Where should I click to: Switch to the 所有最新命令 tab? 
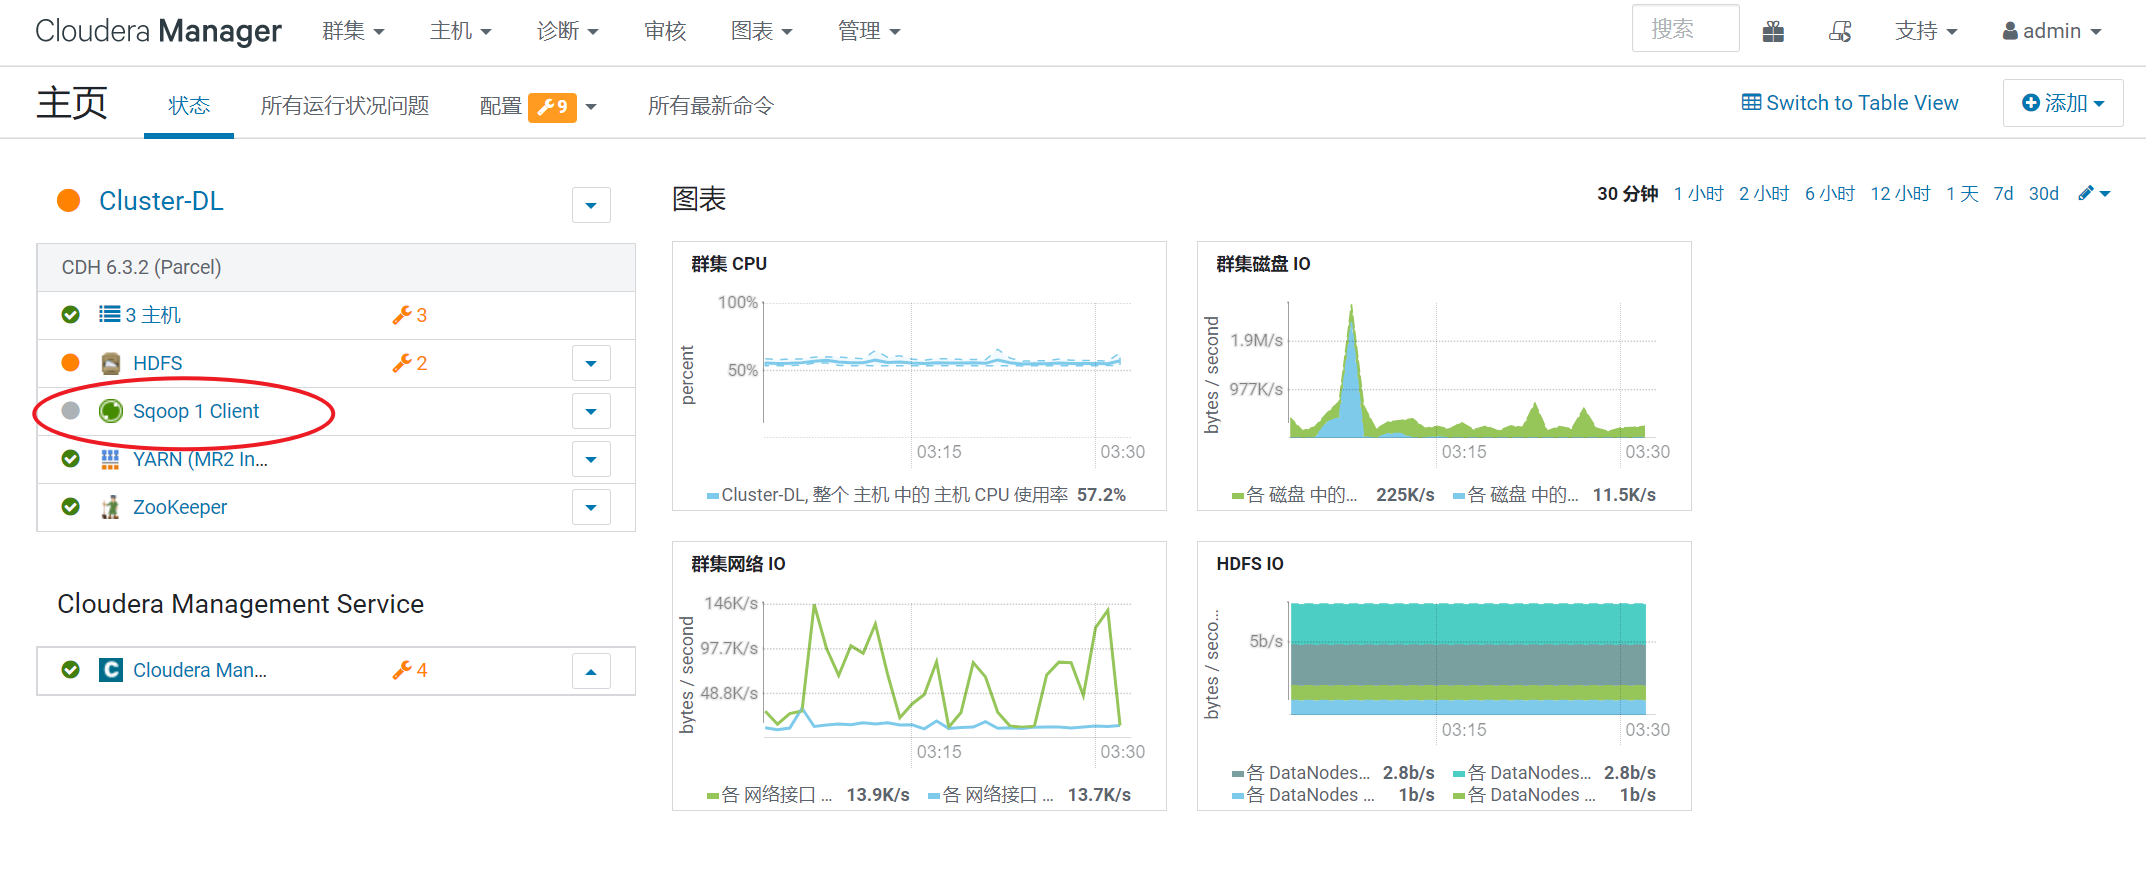[711, 105]
